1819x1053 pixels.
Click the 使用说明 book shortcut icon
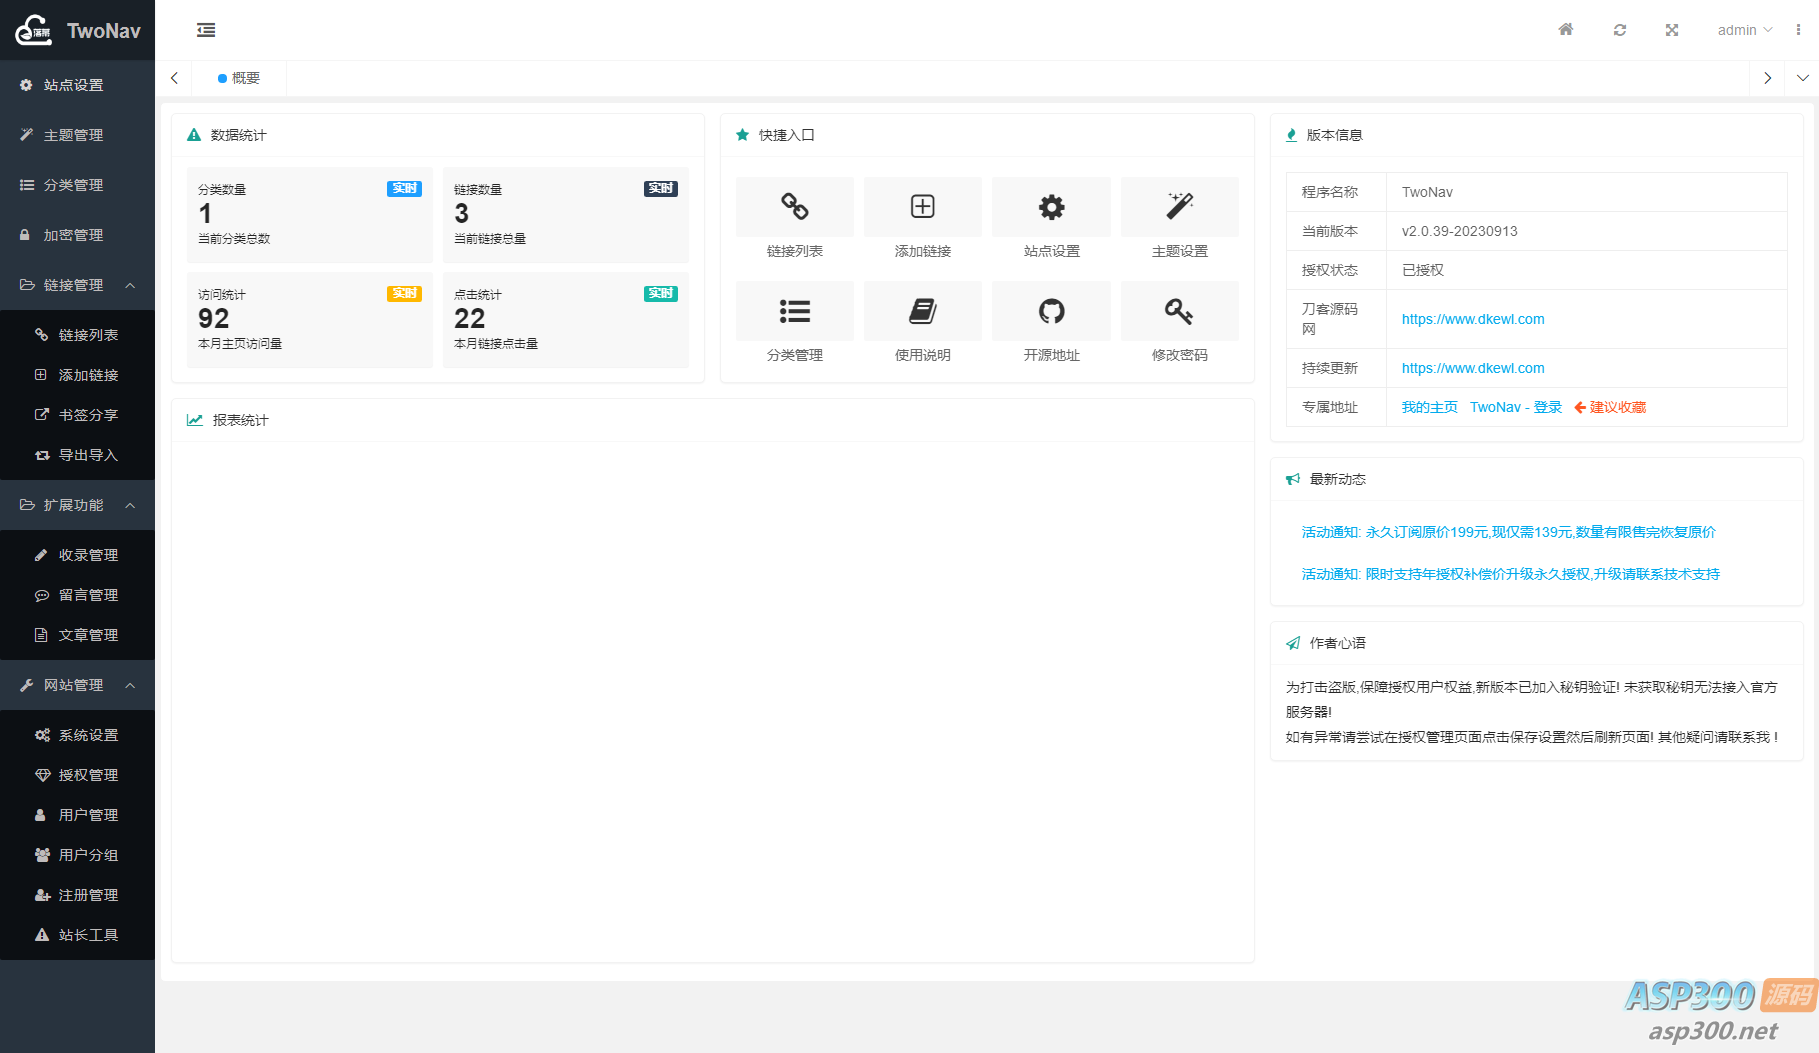(923, 311)
